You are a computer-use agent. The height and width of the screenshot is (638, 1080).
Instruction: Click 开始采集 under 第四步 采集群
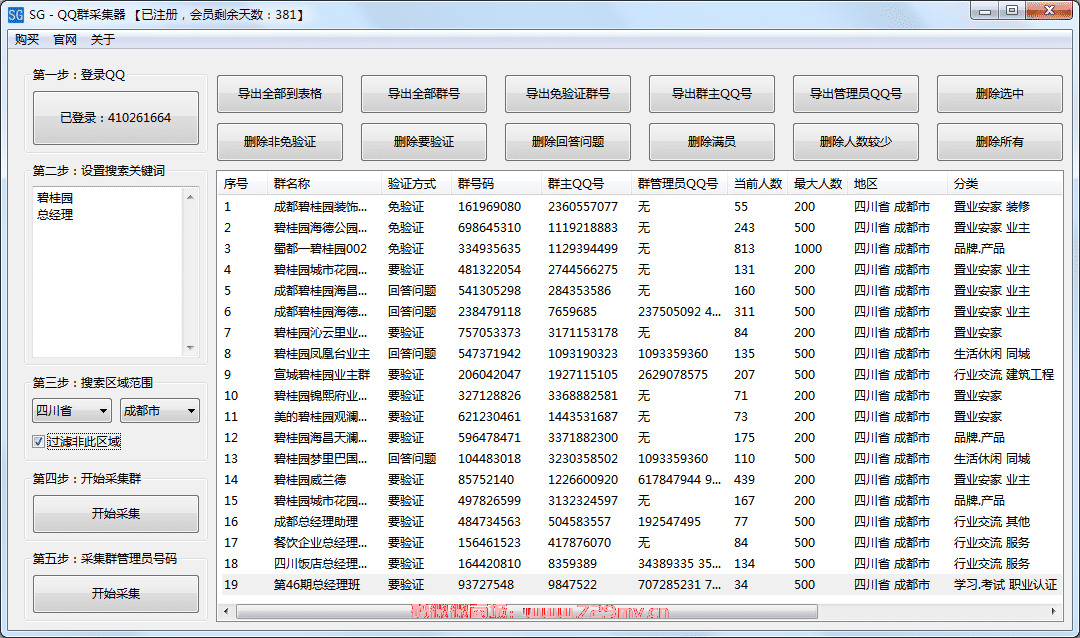(x=116, y=514)
